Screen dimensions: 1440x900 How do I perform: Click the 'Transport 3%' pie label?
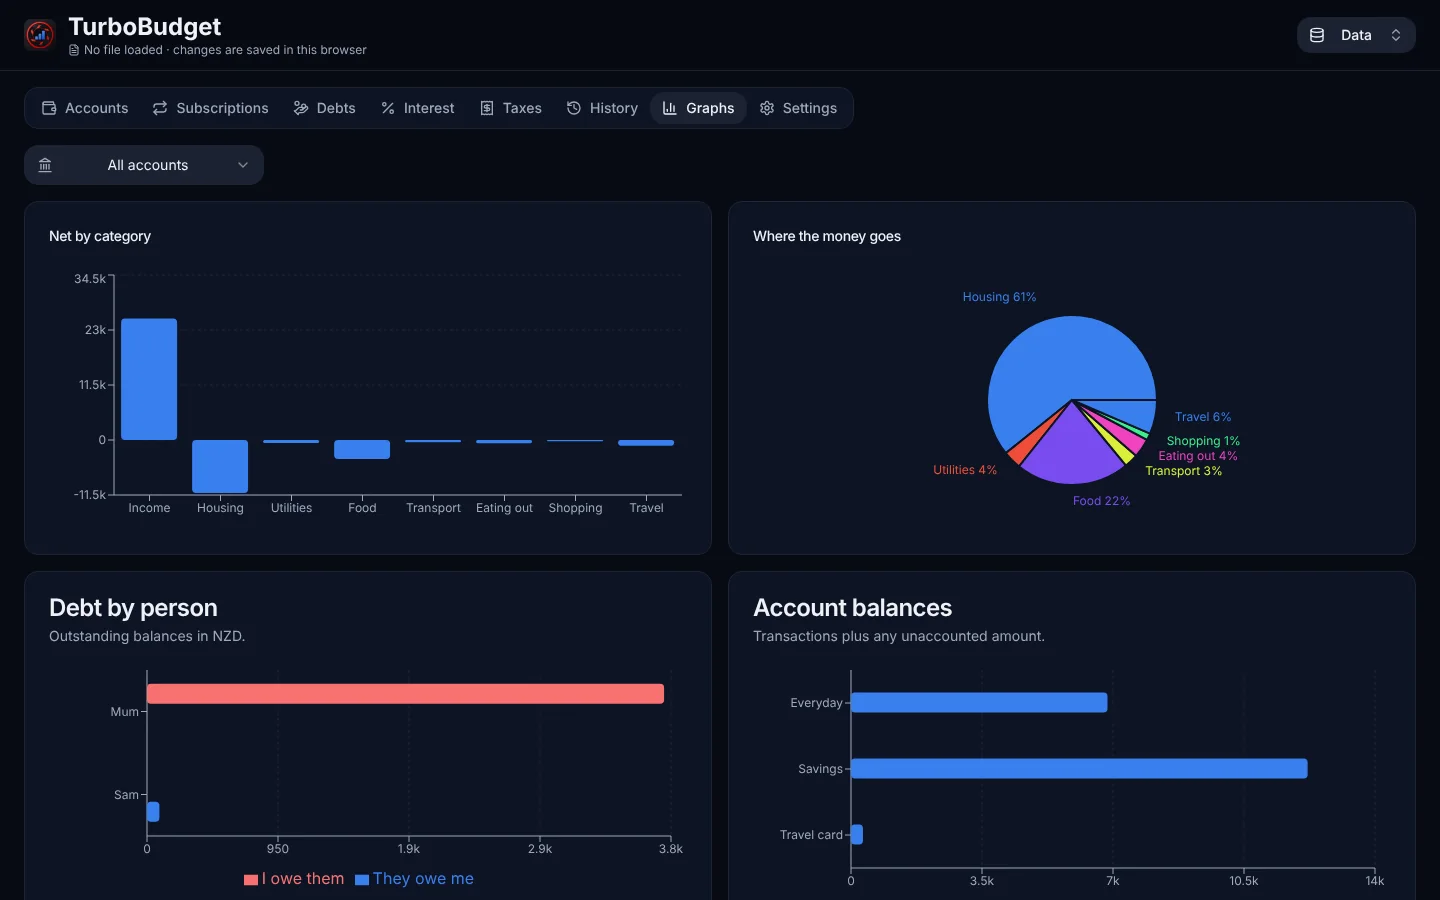click(x=1184, y=471)
